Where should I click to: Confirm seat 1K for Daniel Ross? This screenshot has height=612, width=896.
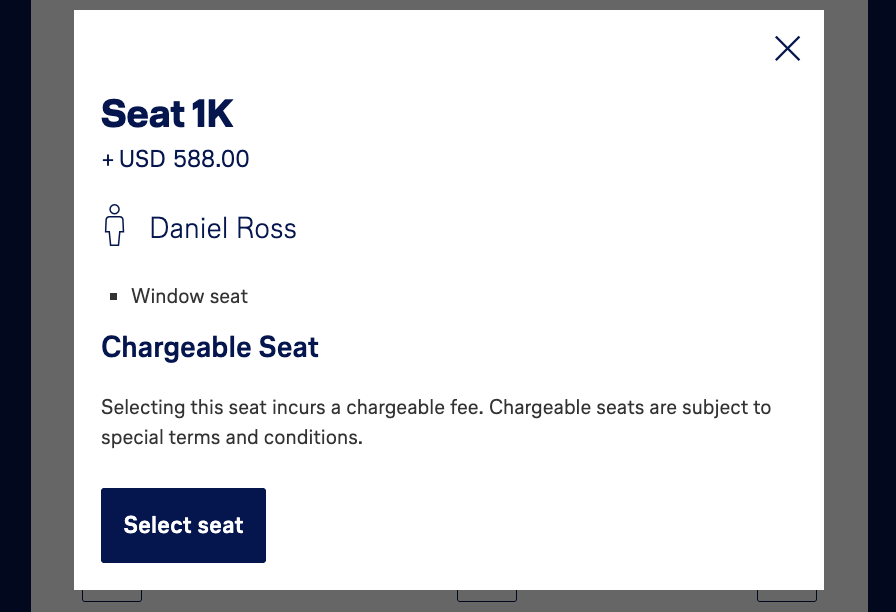click(x=183, y=525)
